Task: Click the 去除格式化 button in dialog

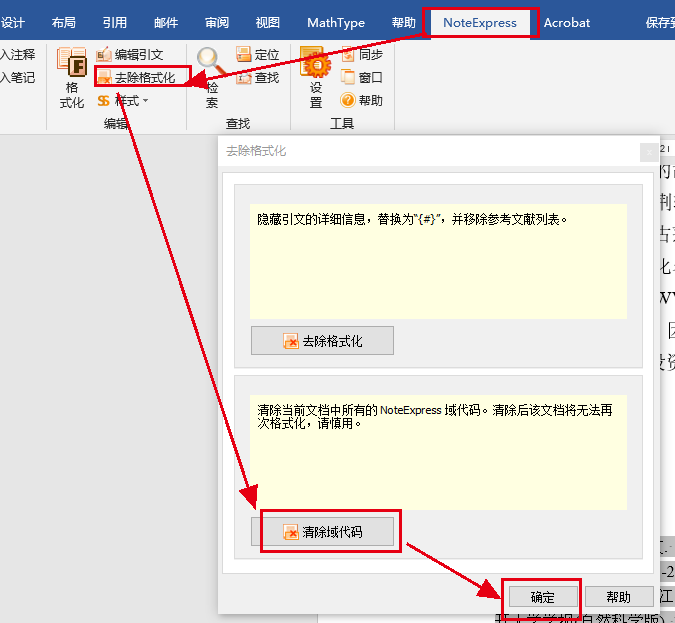Action: click(322, 341)
